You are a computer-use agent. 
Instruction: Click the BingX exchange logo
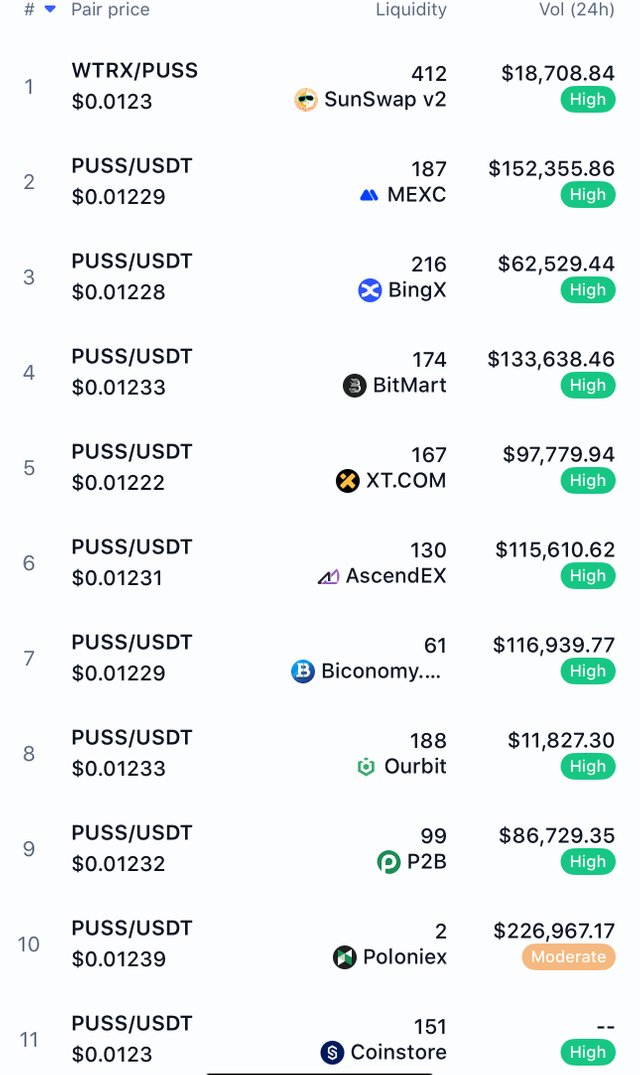[x=370, y=291]
